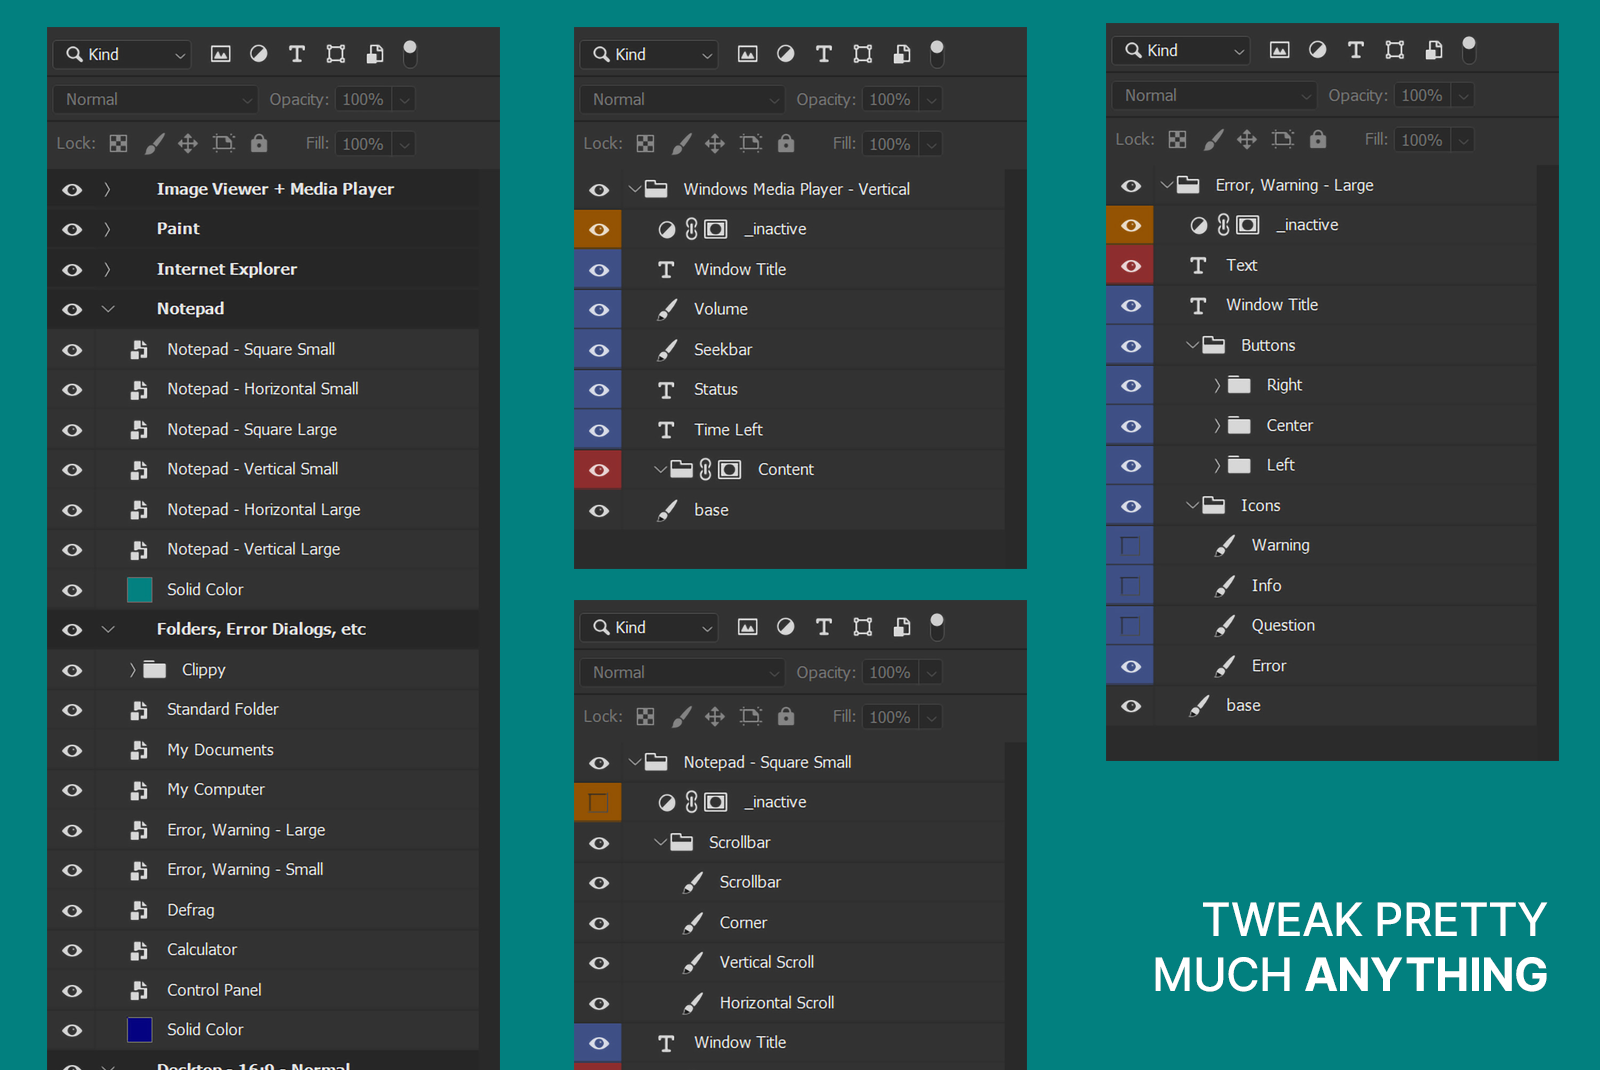Screen dimensions: 1600x1070
Task: Click the Folders, Error Dialogs, etc group name
Action: point(261,629)
